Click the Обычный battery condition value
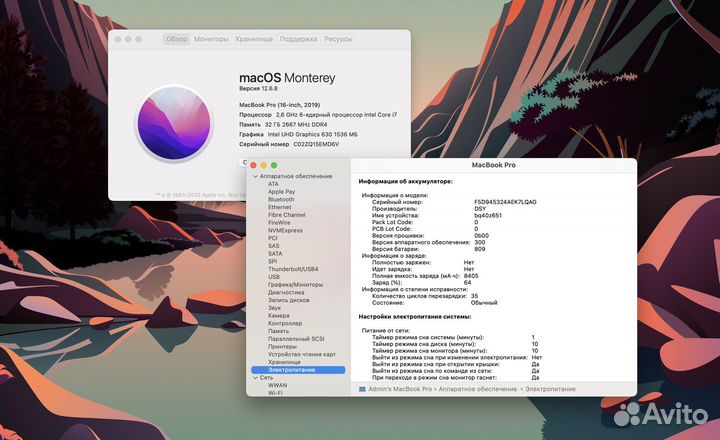 [484, 303]
